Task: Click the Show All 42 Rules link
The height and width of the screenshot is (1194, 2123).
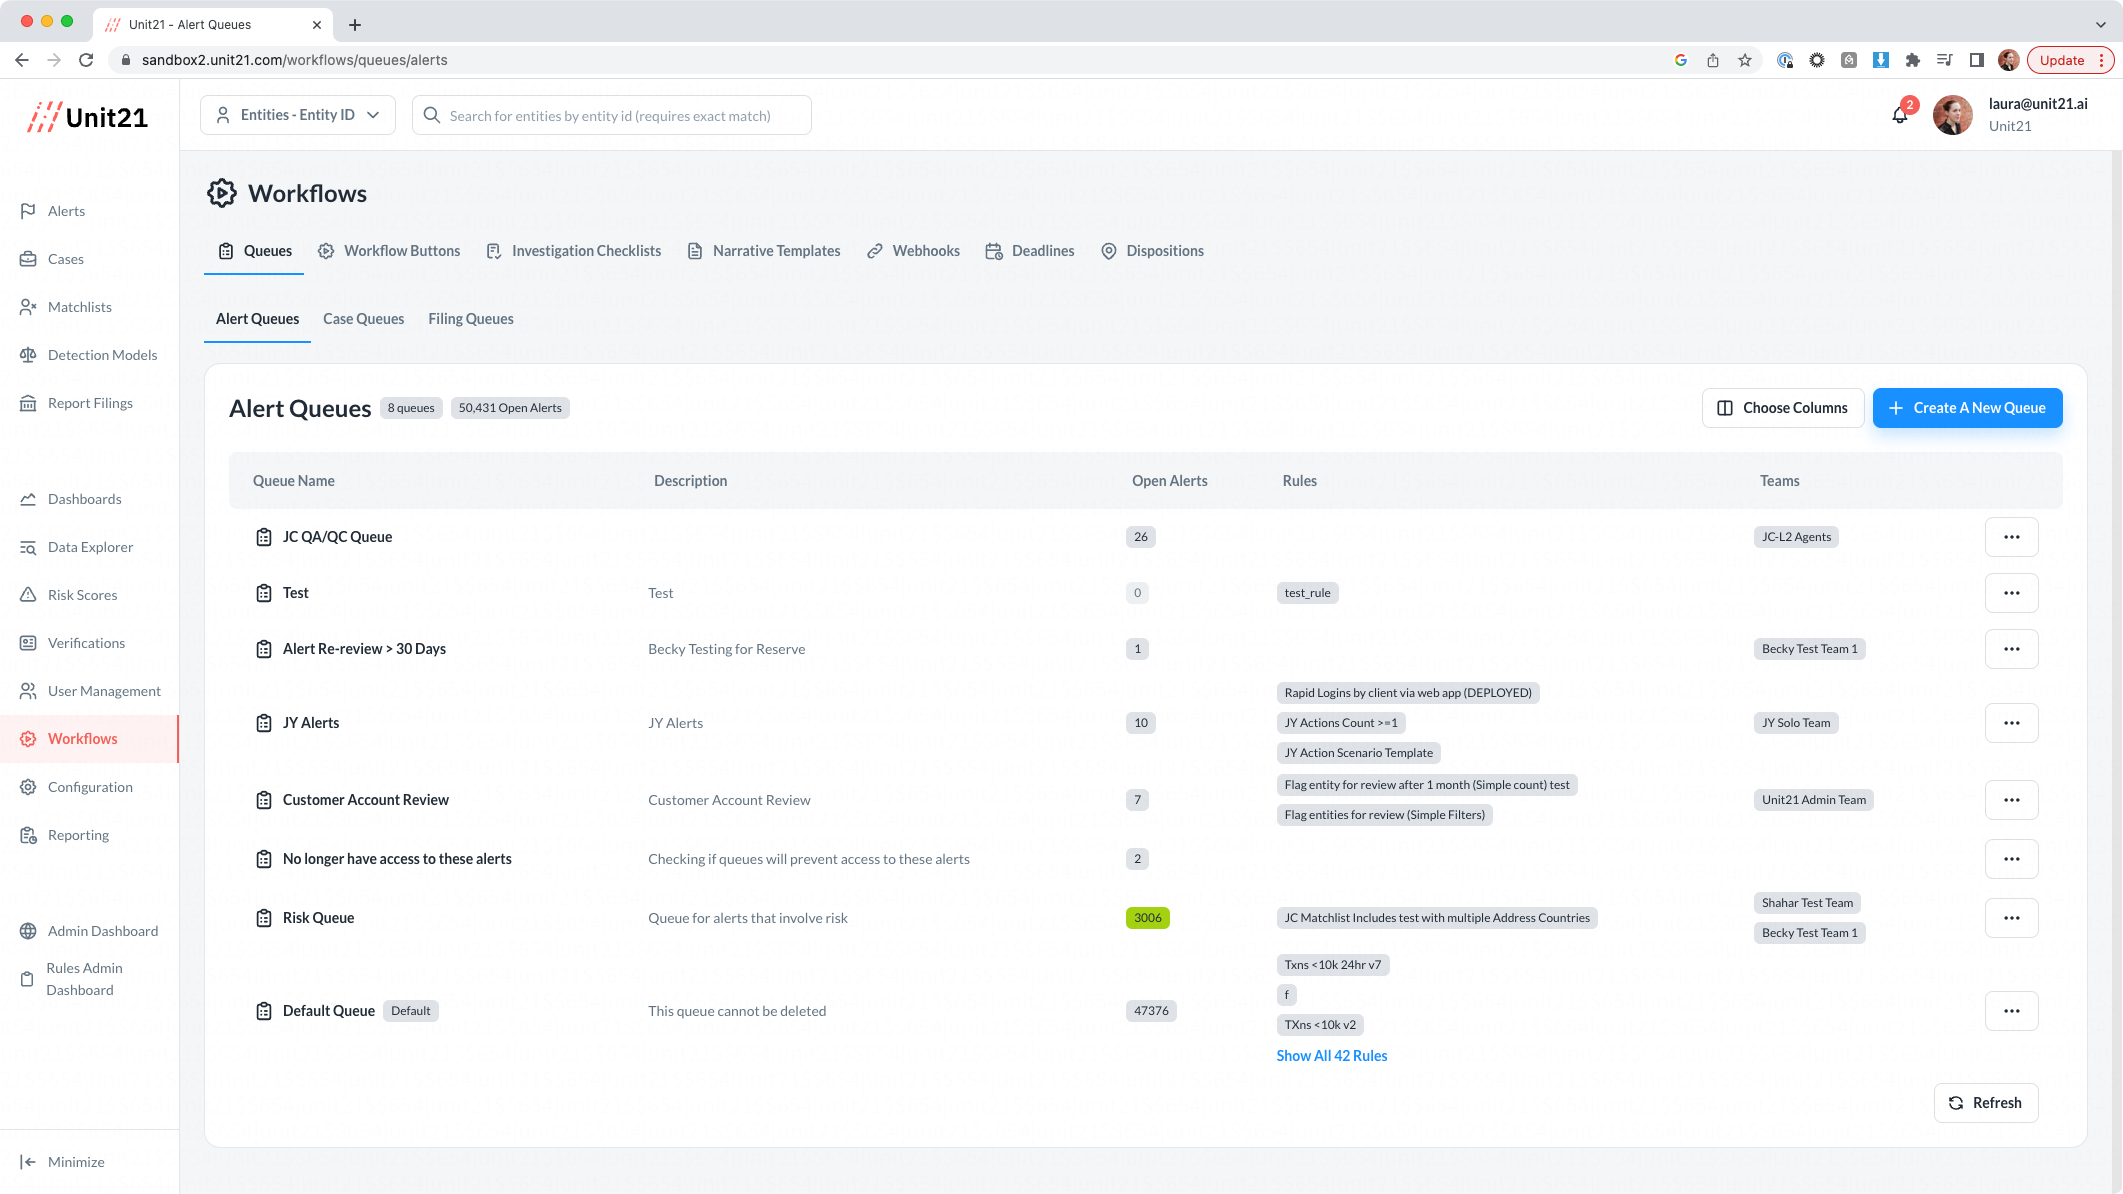Action: 1331,1056
